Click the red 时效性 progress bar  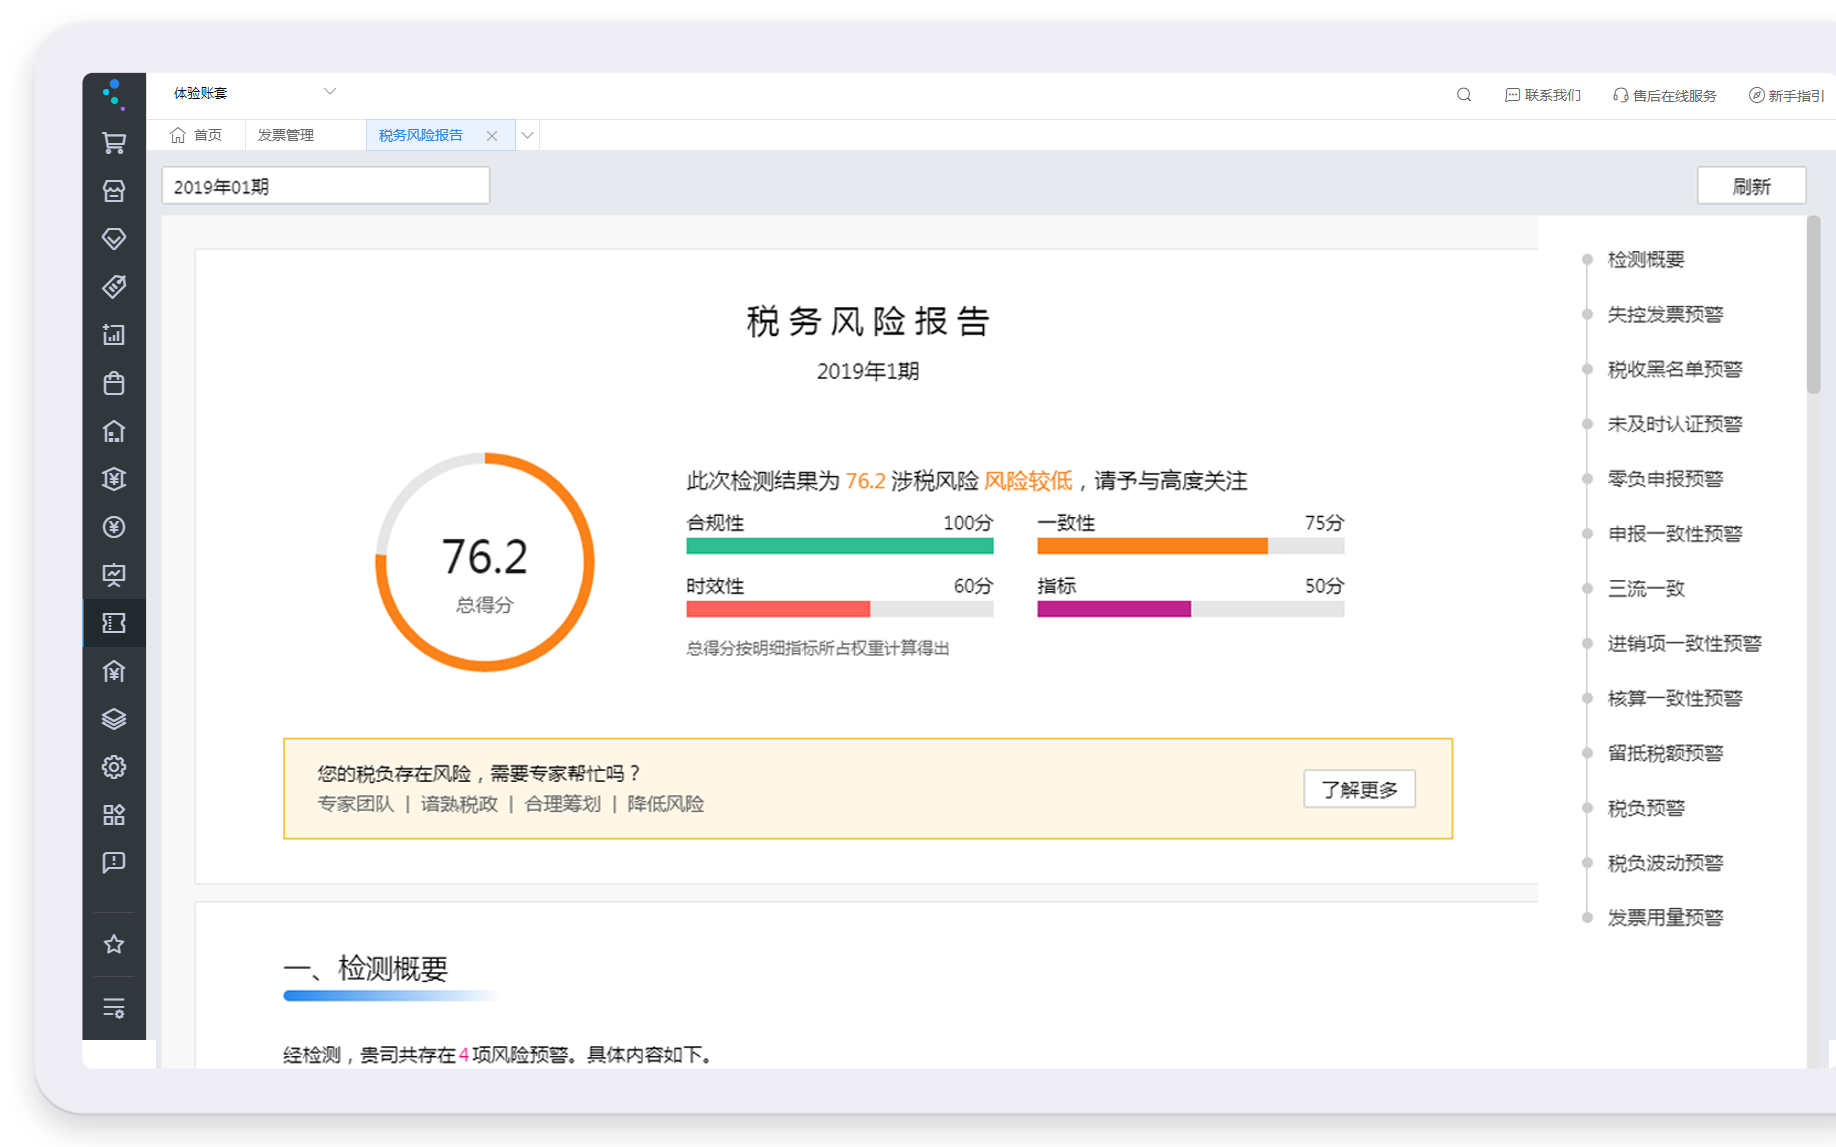pyautogui.click(x=839, y=609)
